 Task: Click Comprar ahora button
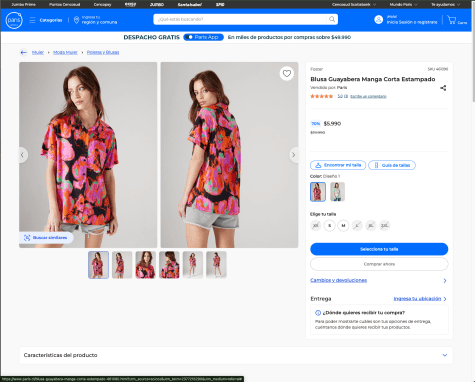click(x=379, y=264)
